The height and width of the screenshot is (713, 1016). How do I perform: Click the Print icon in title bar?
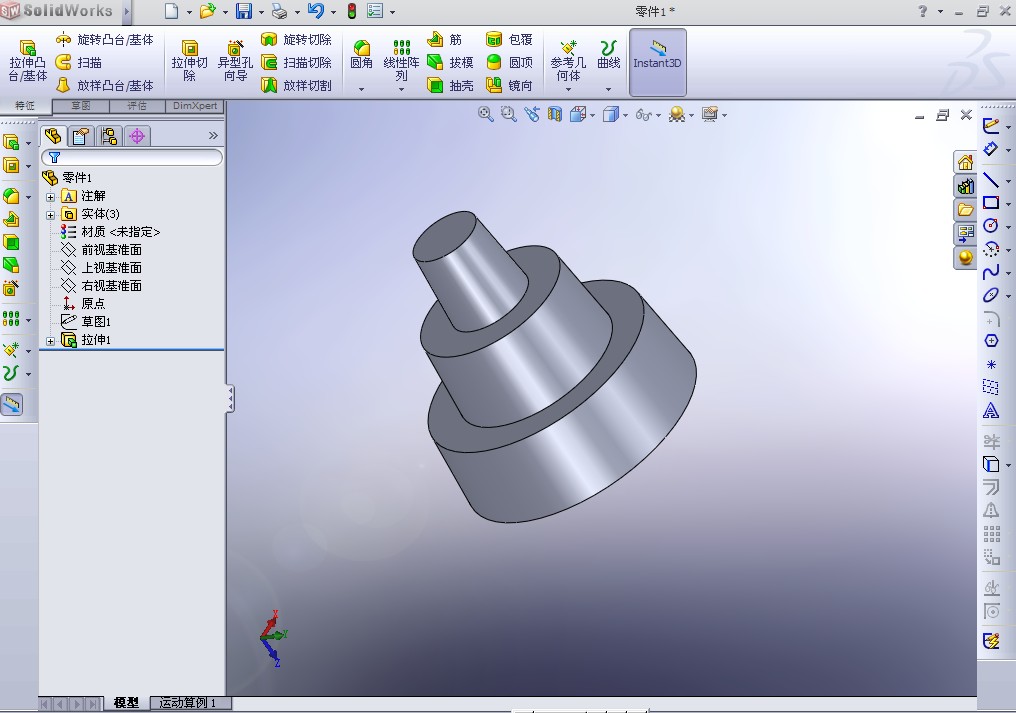coord(279,11)
